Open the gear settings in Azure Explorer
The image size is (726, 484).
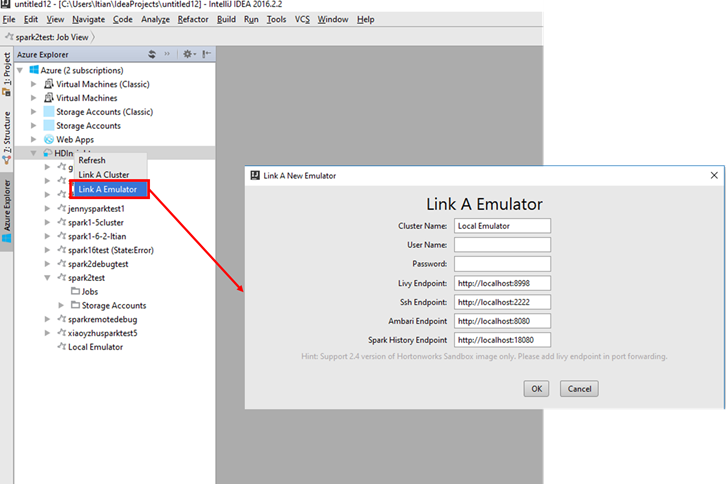pyautogui.click(x=189, y=54)
